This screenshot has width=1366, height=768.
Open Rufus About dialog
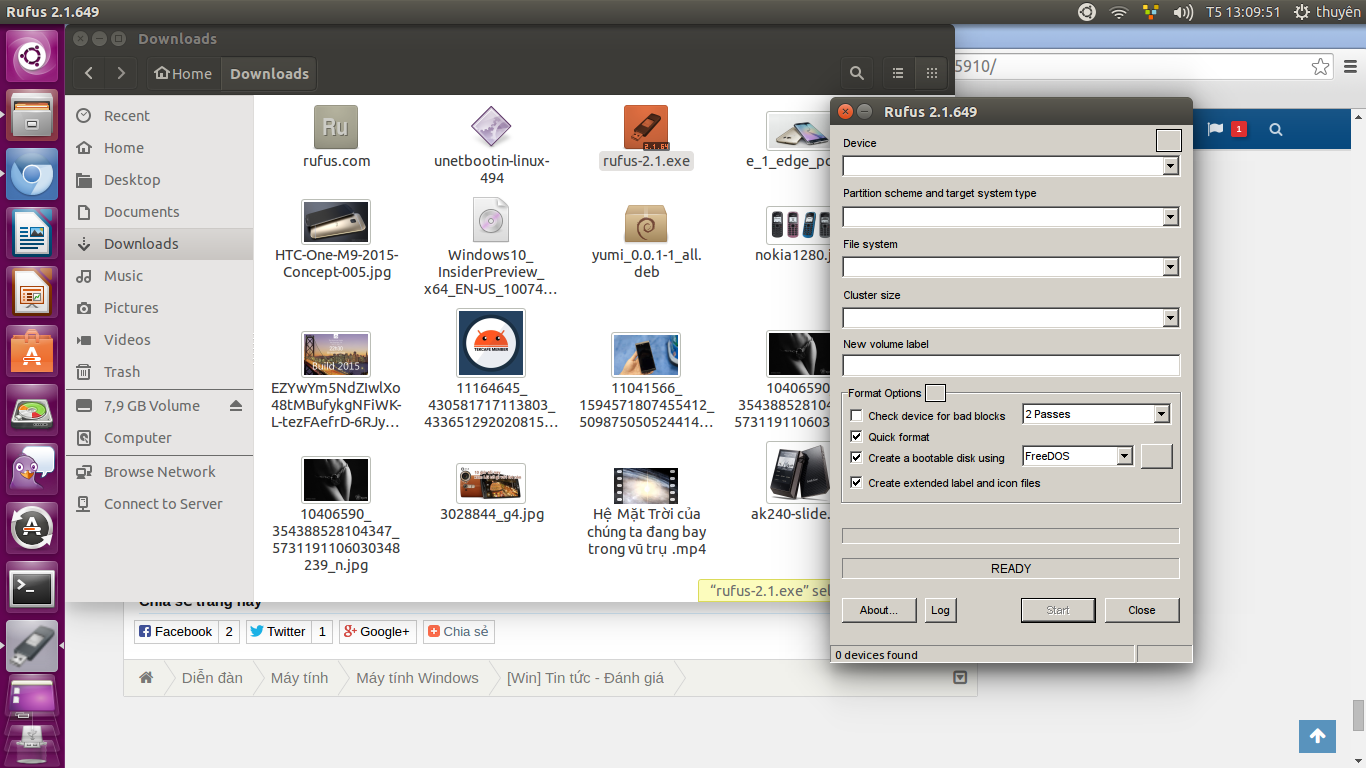click(x=878, y=610)
